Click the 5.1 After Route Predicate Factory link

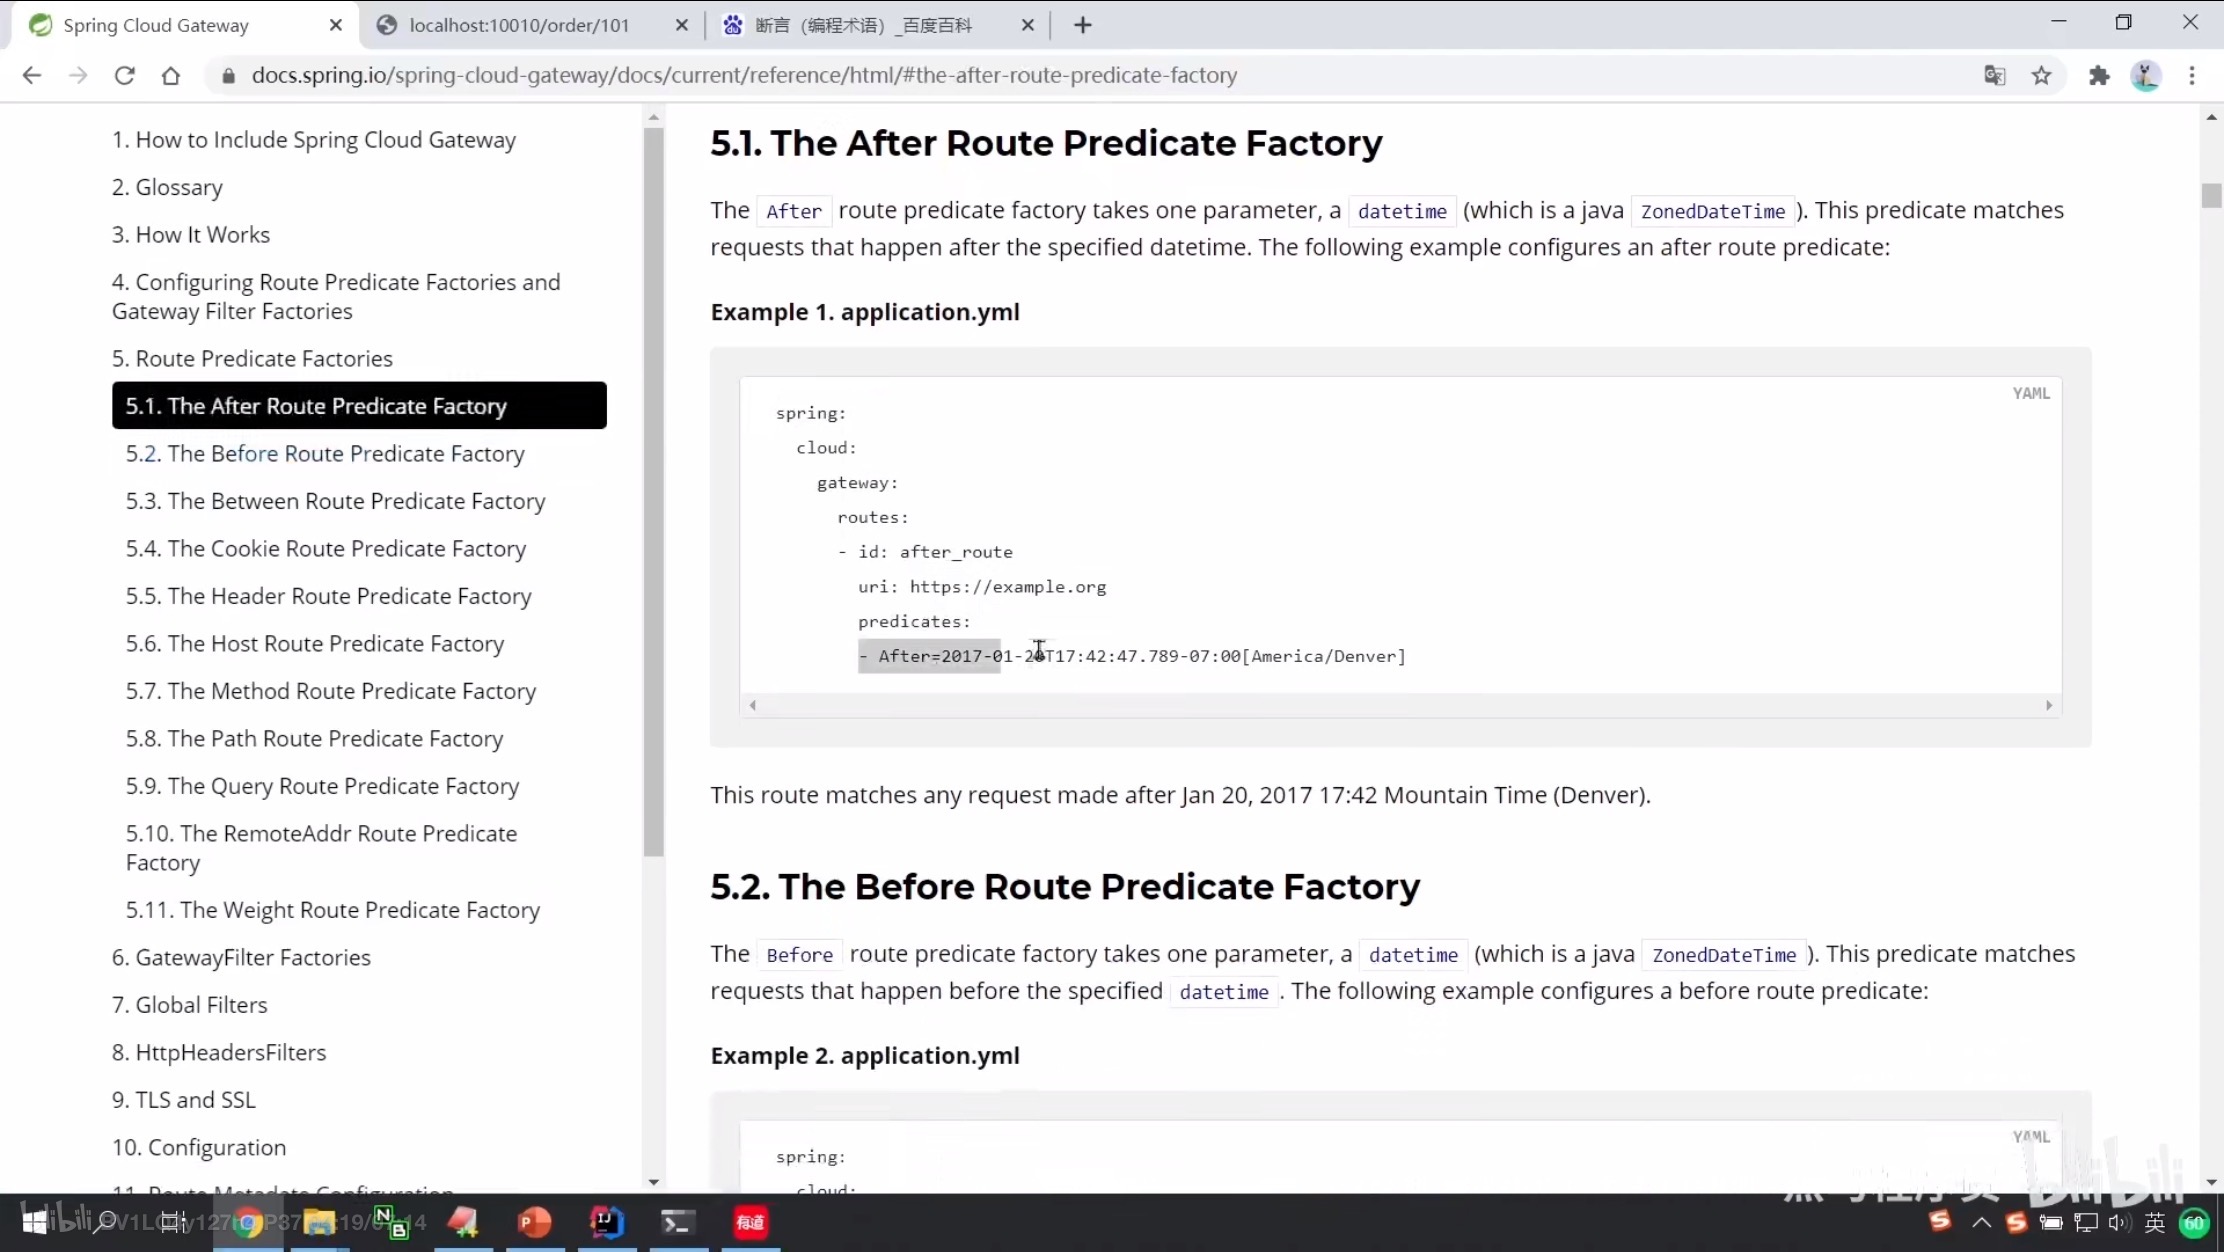pyautogui.click(x=316, y=405)
